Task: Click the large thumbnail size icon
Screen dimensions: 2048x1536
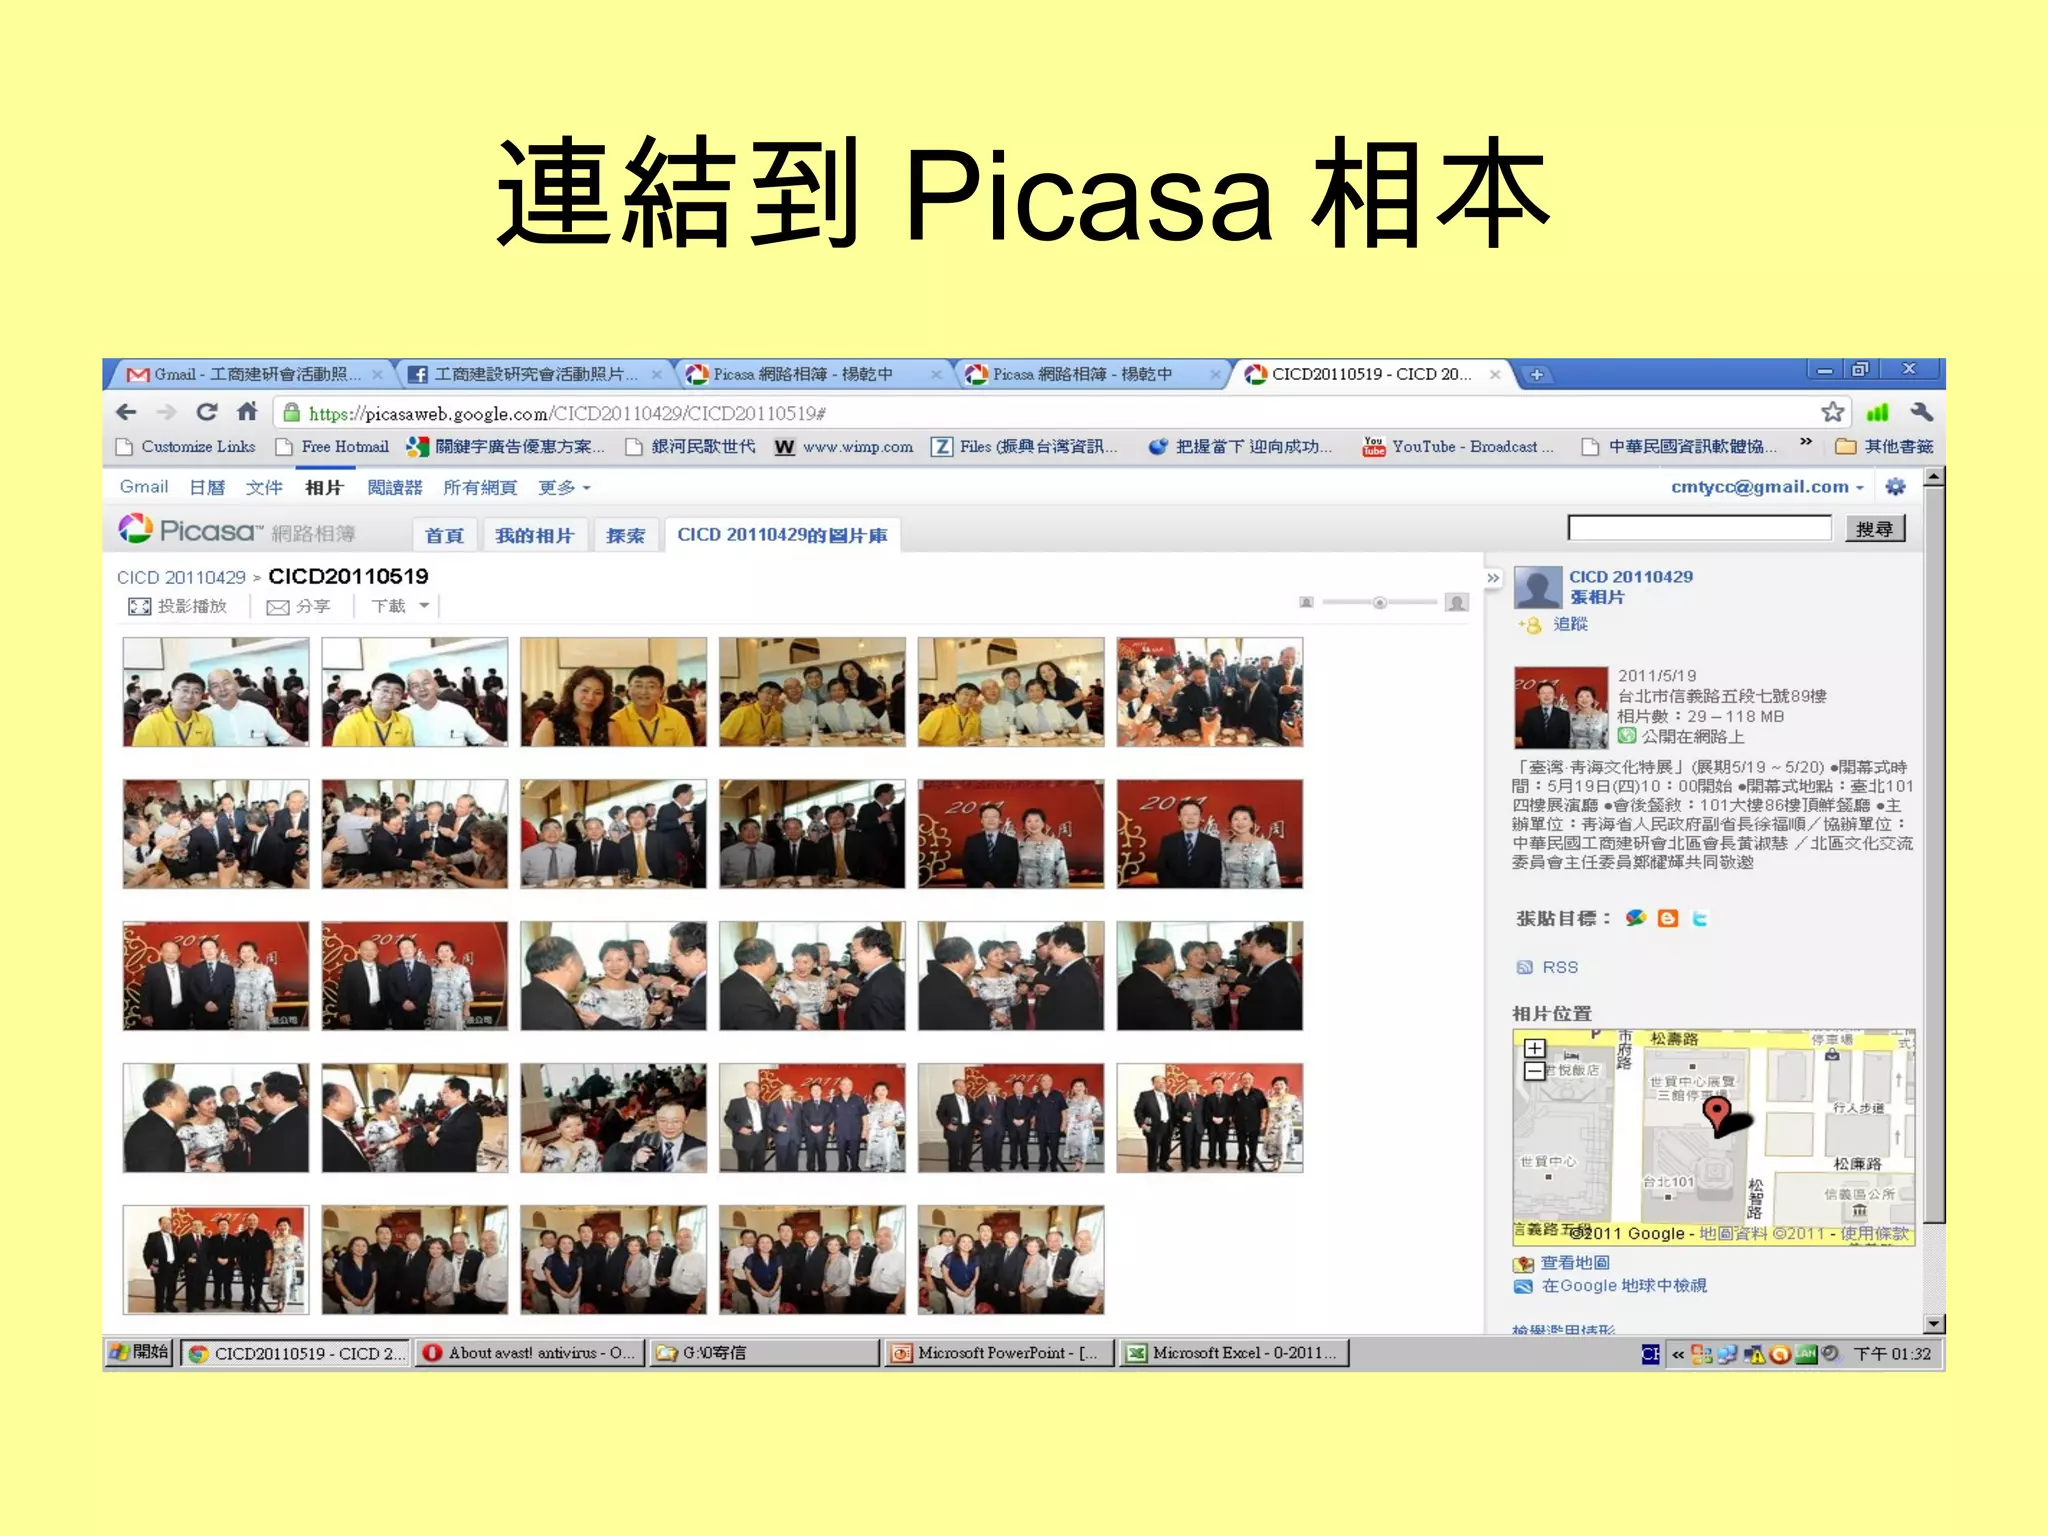Action: tap(1457, 602)
